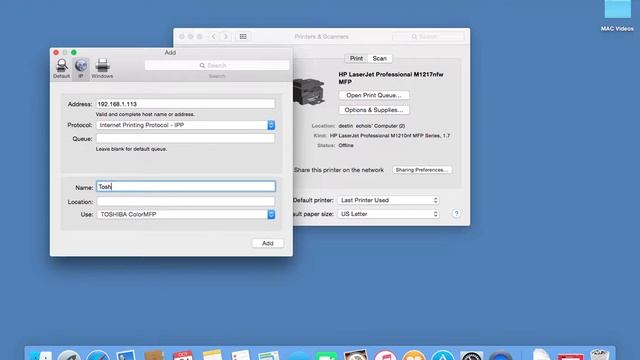Click Options & Supplies button
The image size is (640, 360).
pos(374,110)
